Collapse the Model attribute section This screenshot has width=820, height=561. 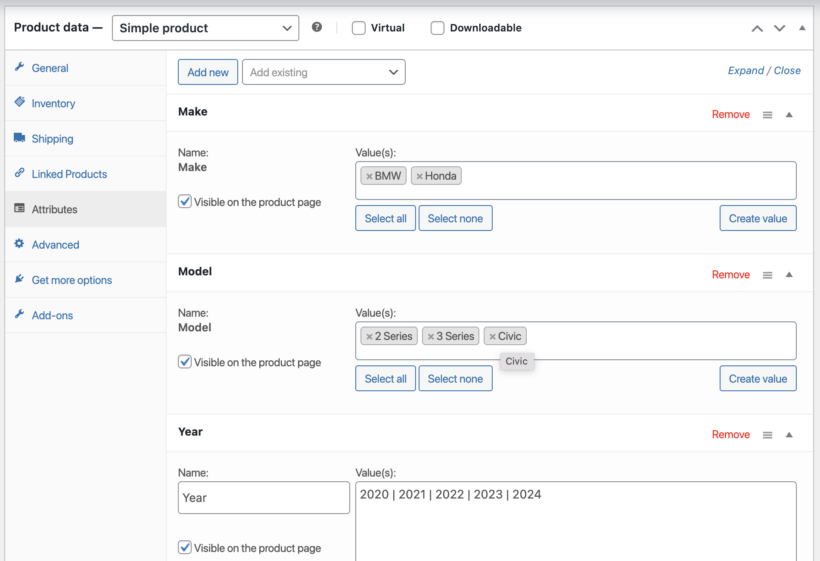tap(789, 274)
